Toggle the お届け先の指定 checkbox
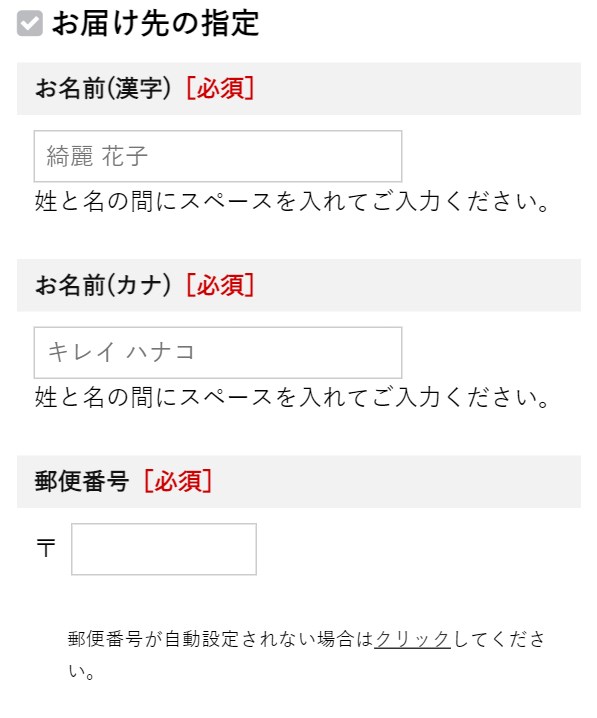 coord(30,23)
